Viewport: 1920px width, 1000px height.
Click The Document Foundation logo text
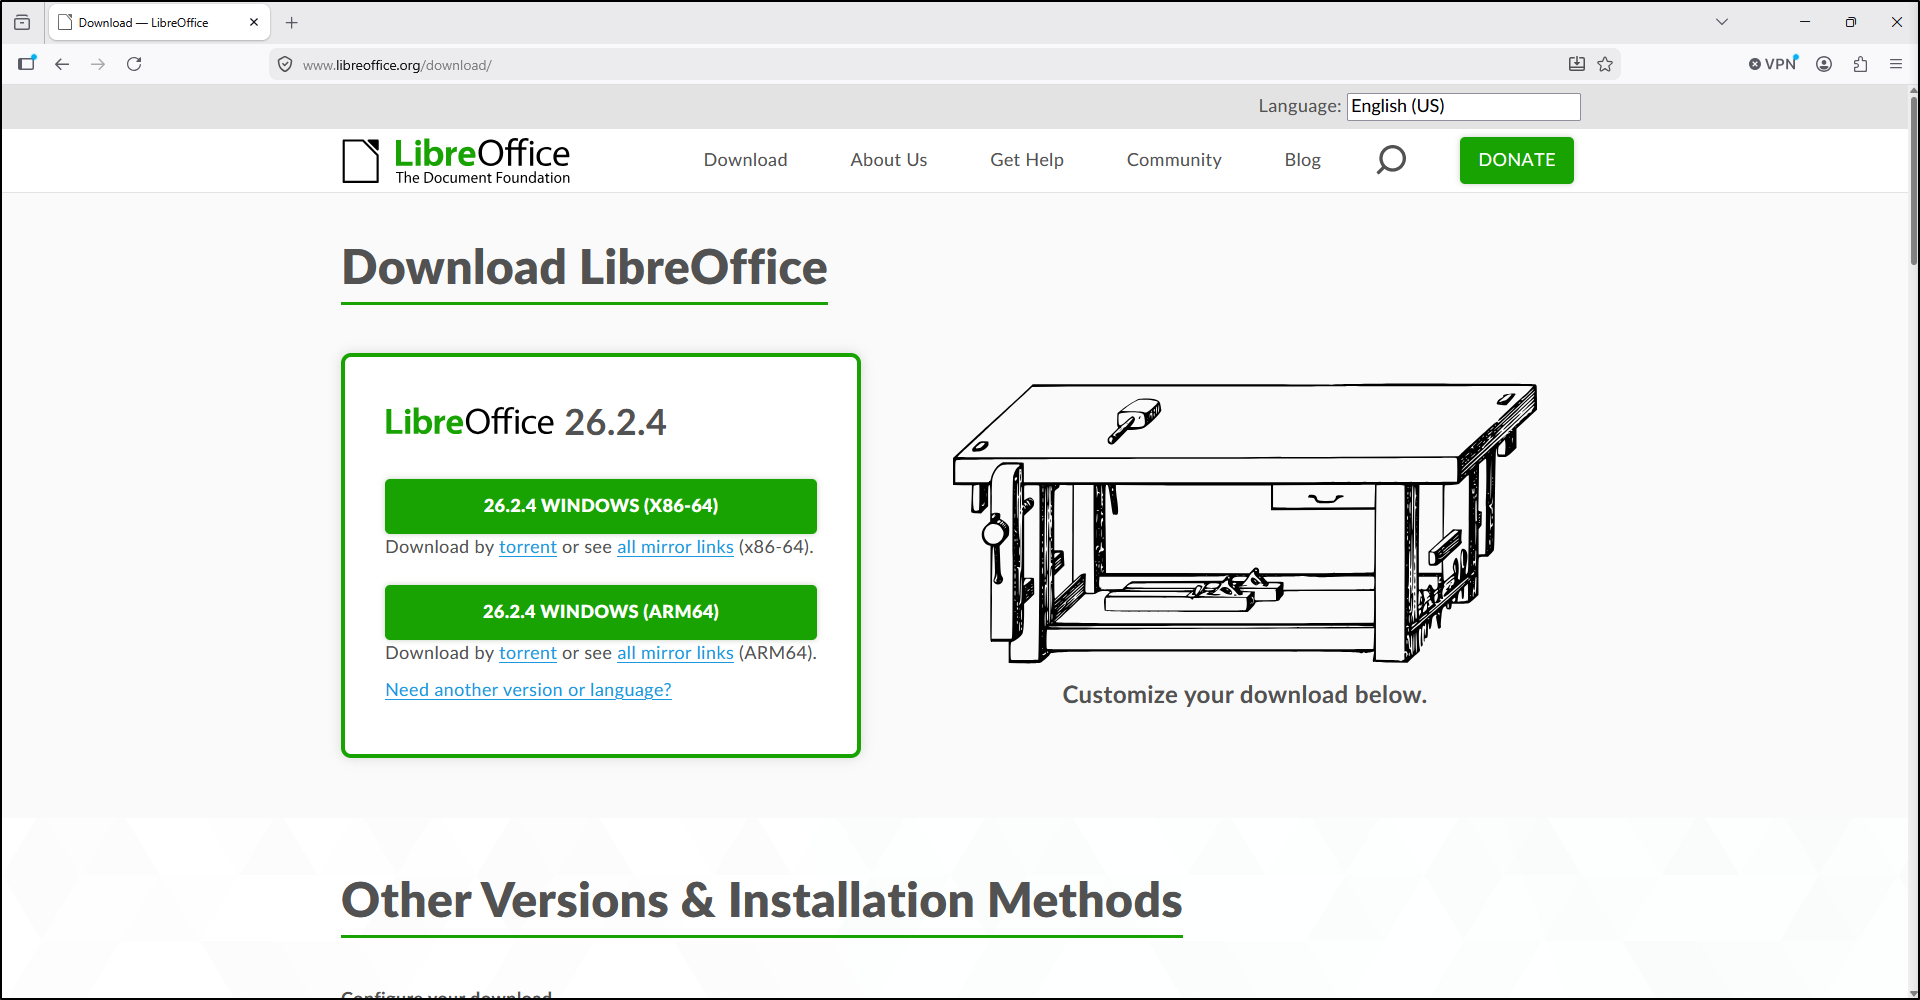483,178
